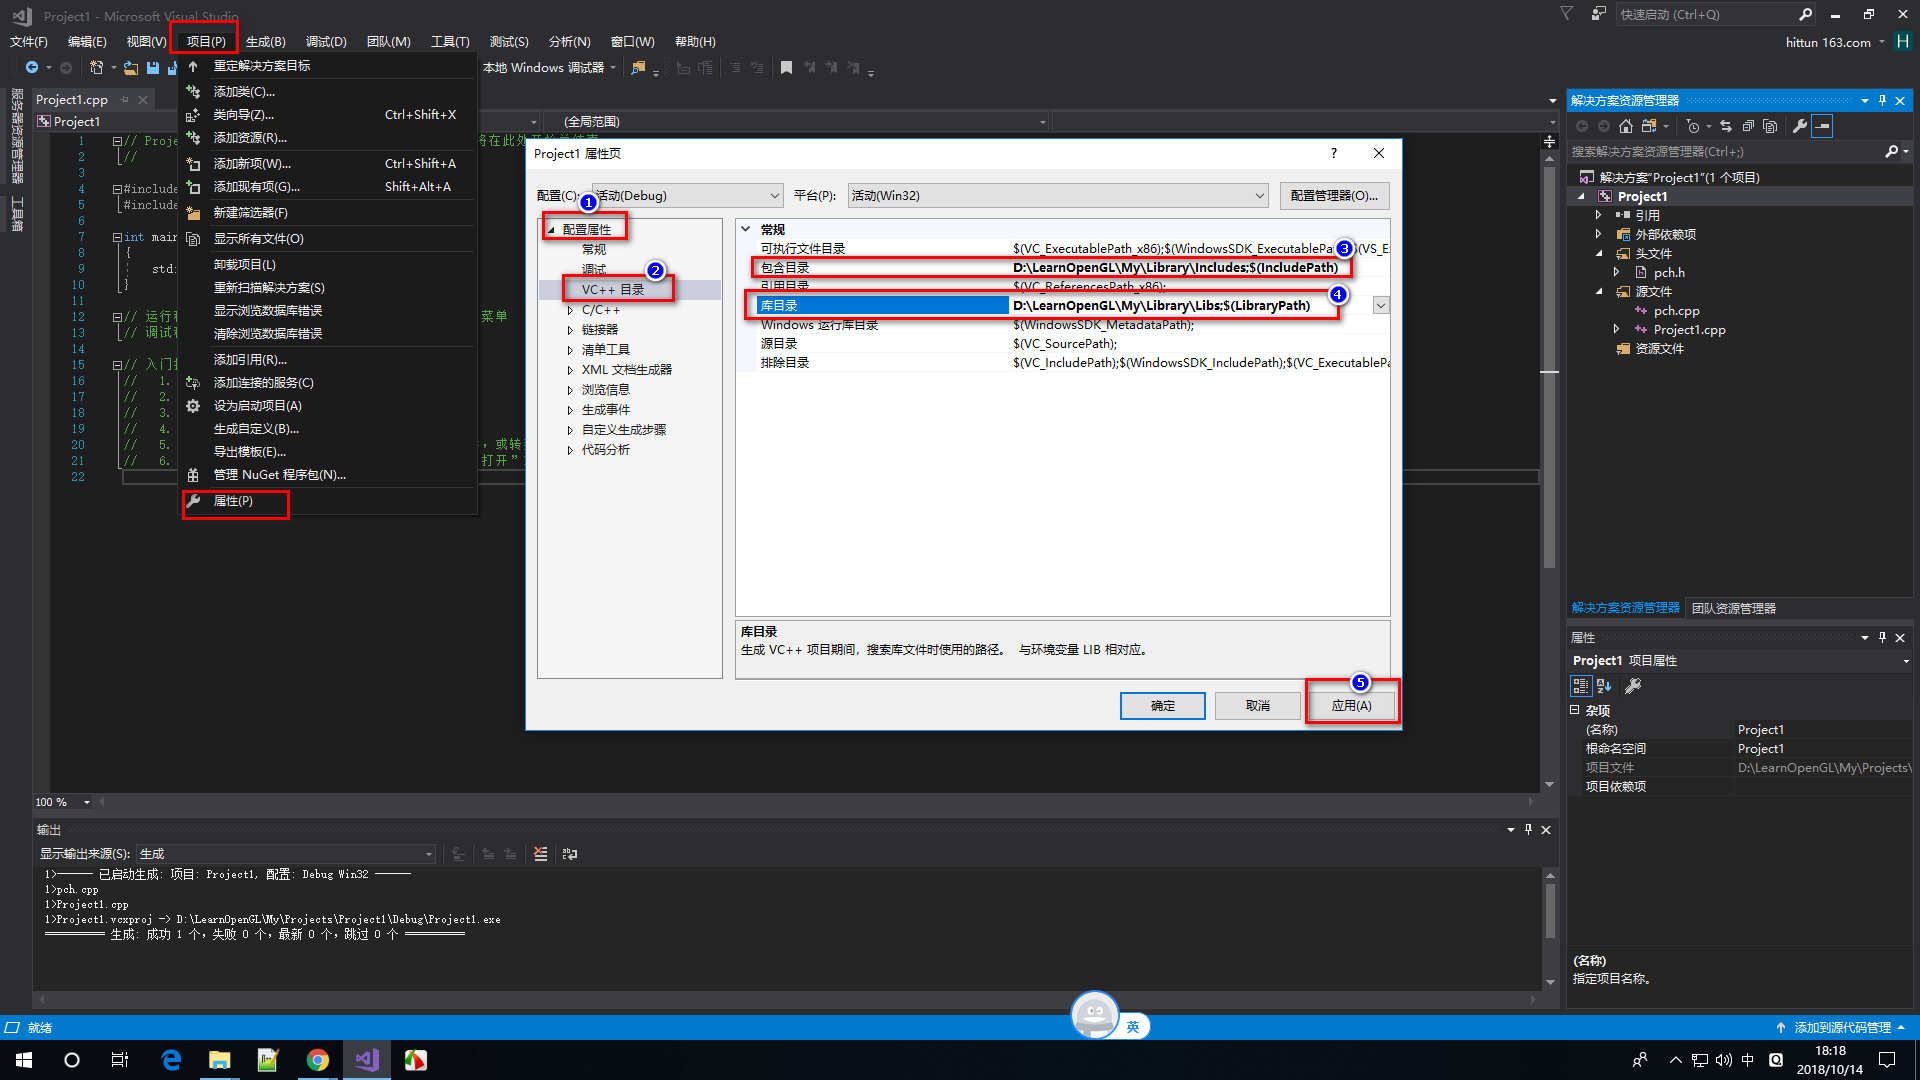
Task: Click the alphabetical sort icon in Properties panel
Action: [x=1604, y=686]
